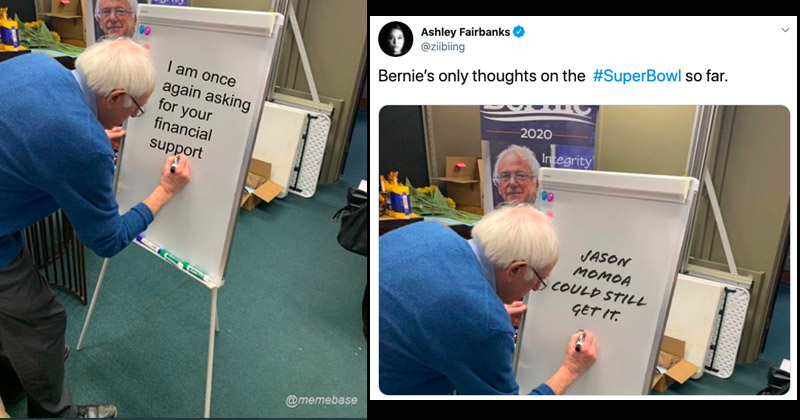Click the Ashley Fairbanks display name

click(465, 32)
